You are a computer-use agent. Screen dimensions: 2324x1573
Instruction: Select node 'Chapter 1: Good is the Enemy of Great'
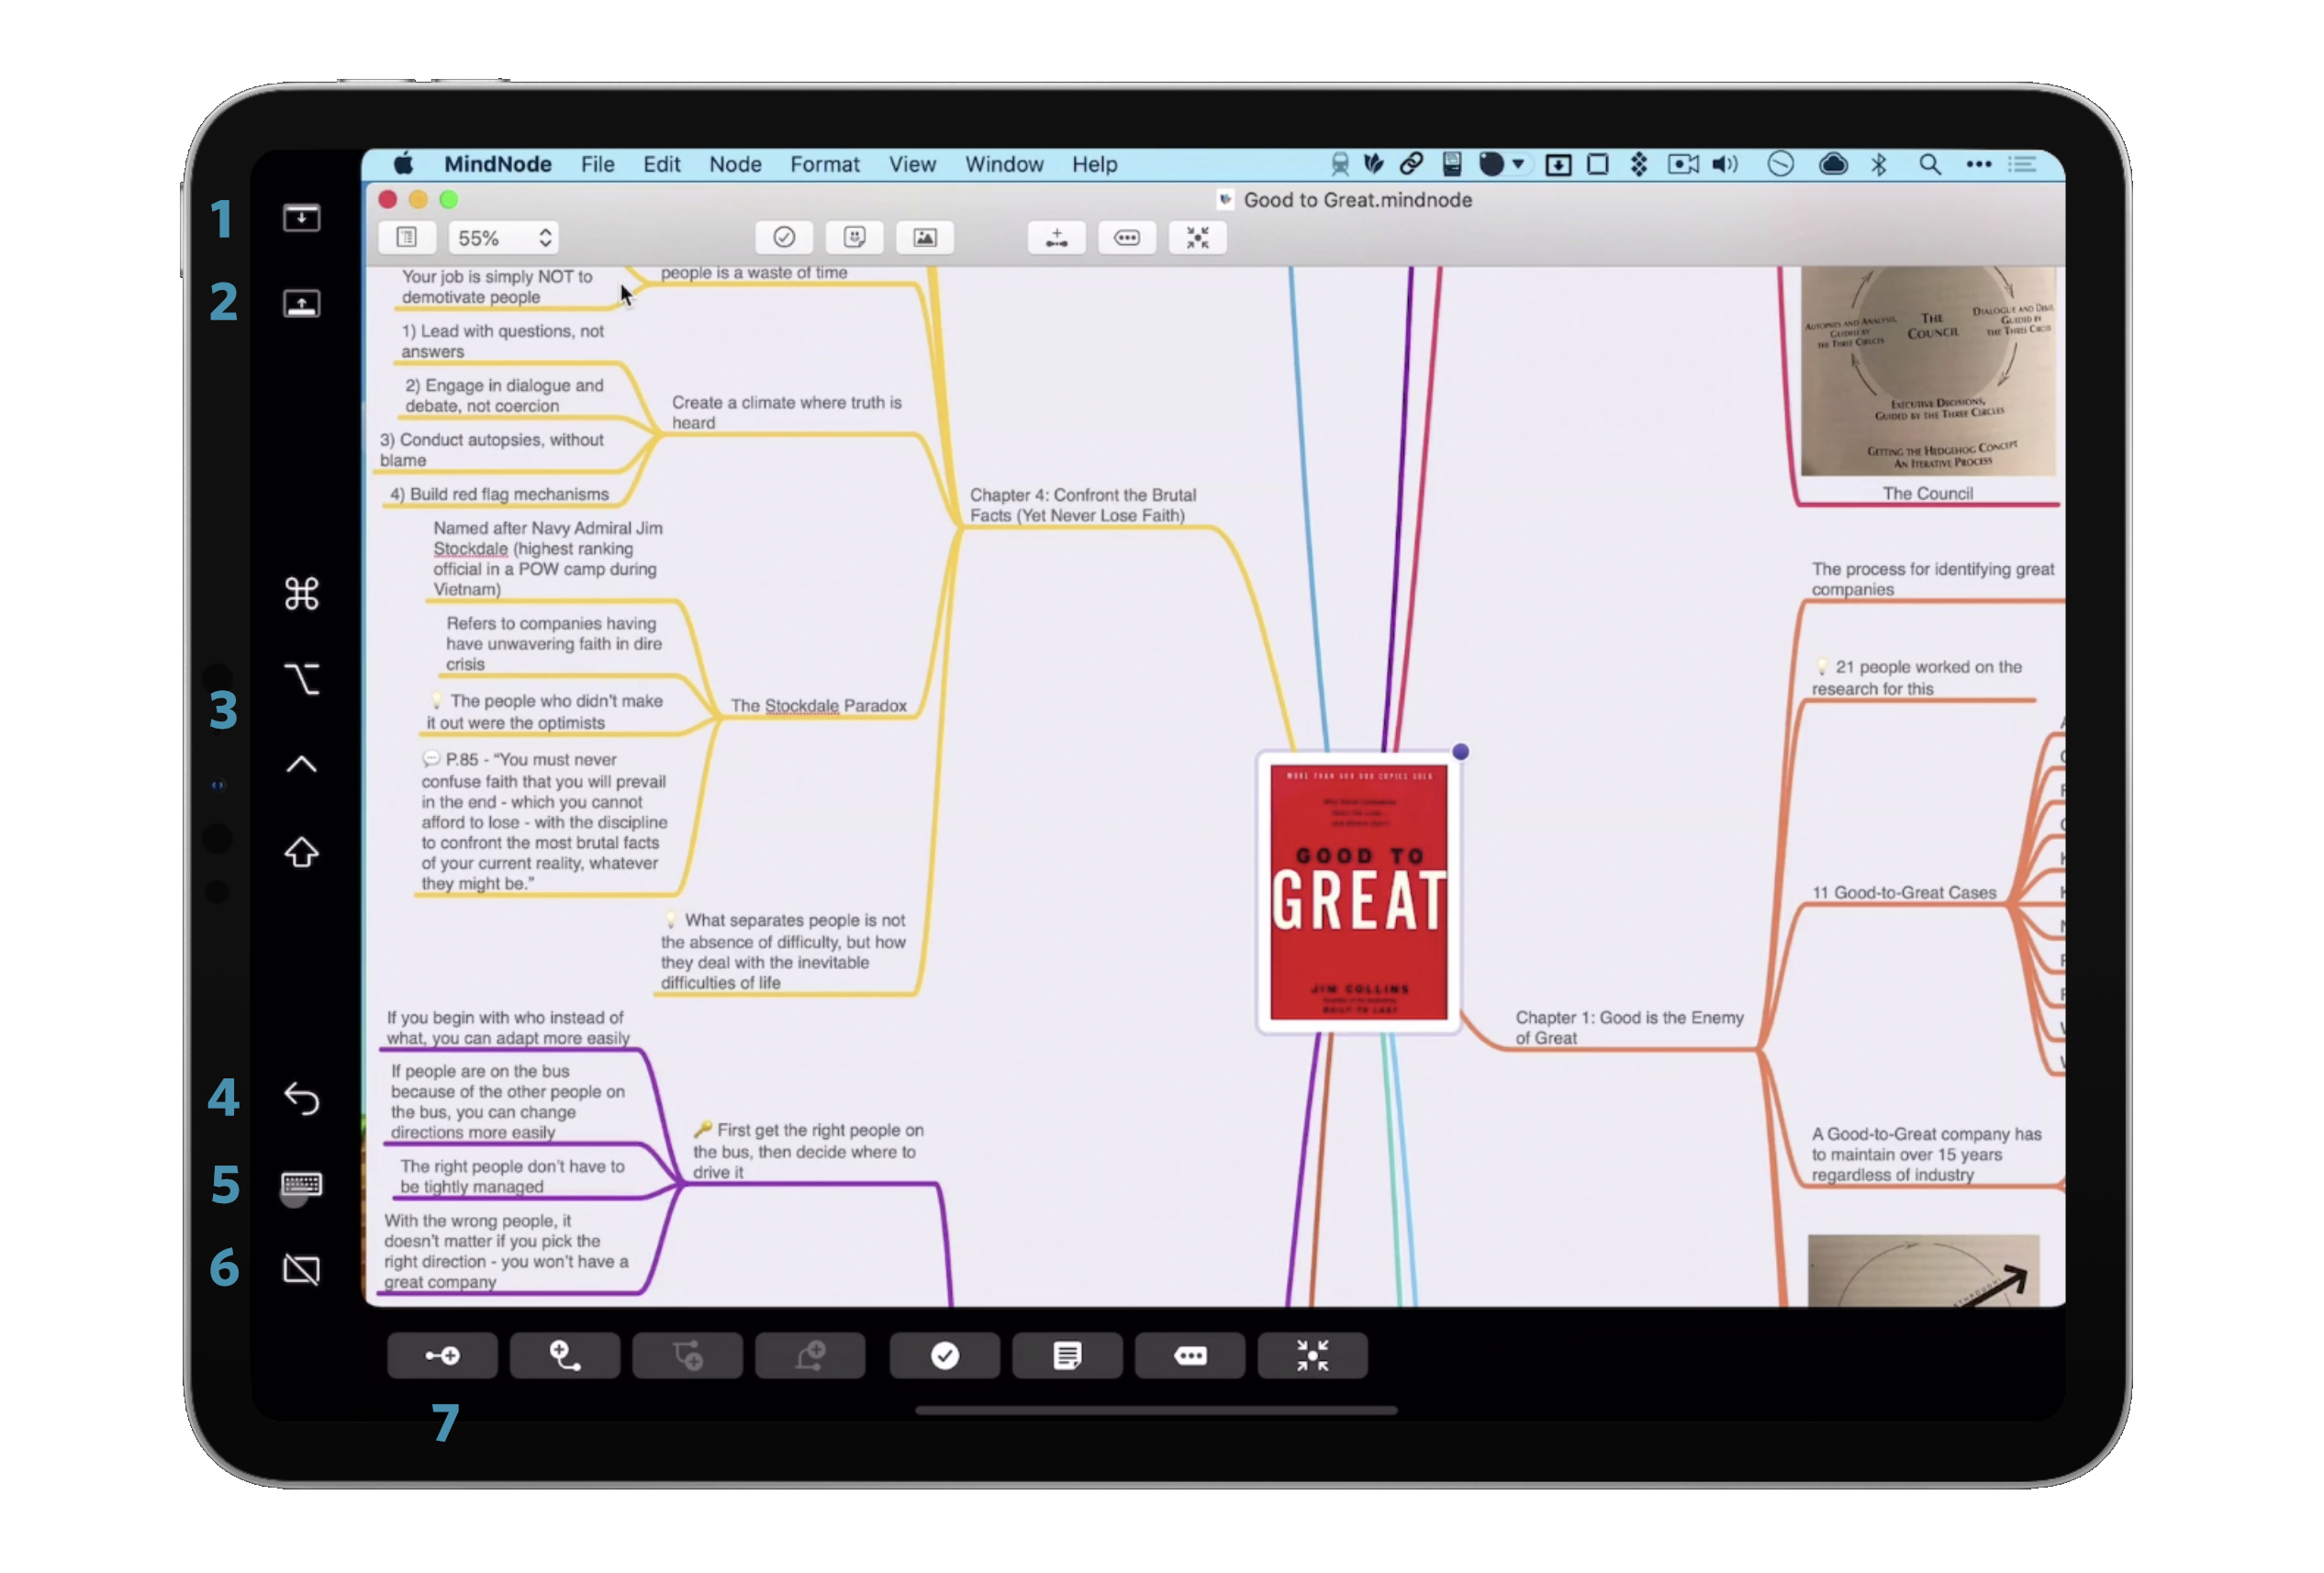pos(1628,1027)
